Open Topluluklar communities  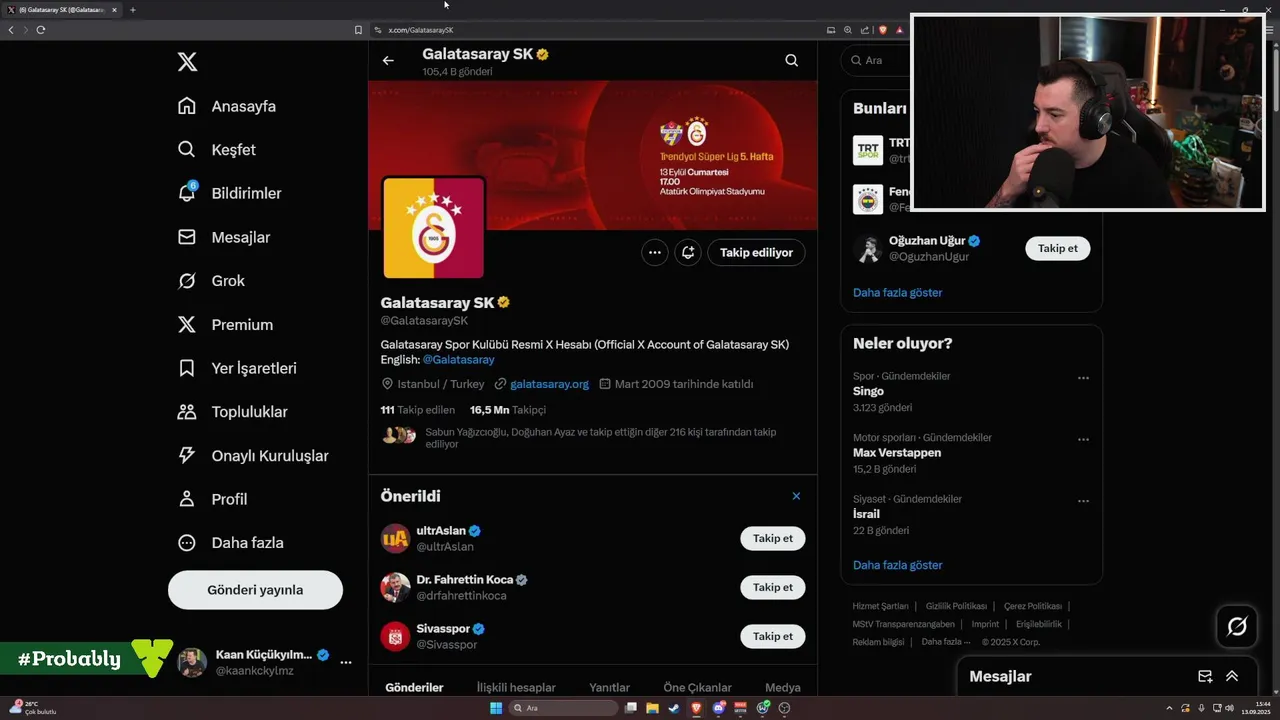coord(233,412)
